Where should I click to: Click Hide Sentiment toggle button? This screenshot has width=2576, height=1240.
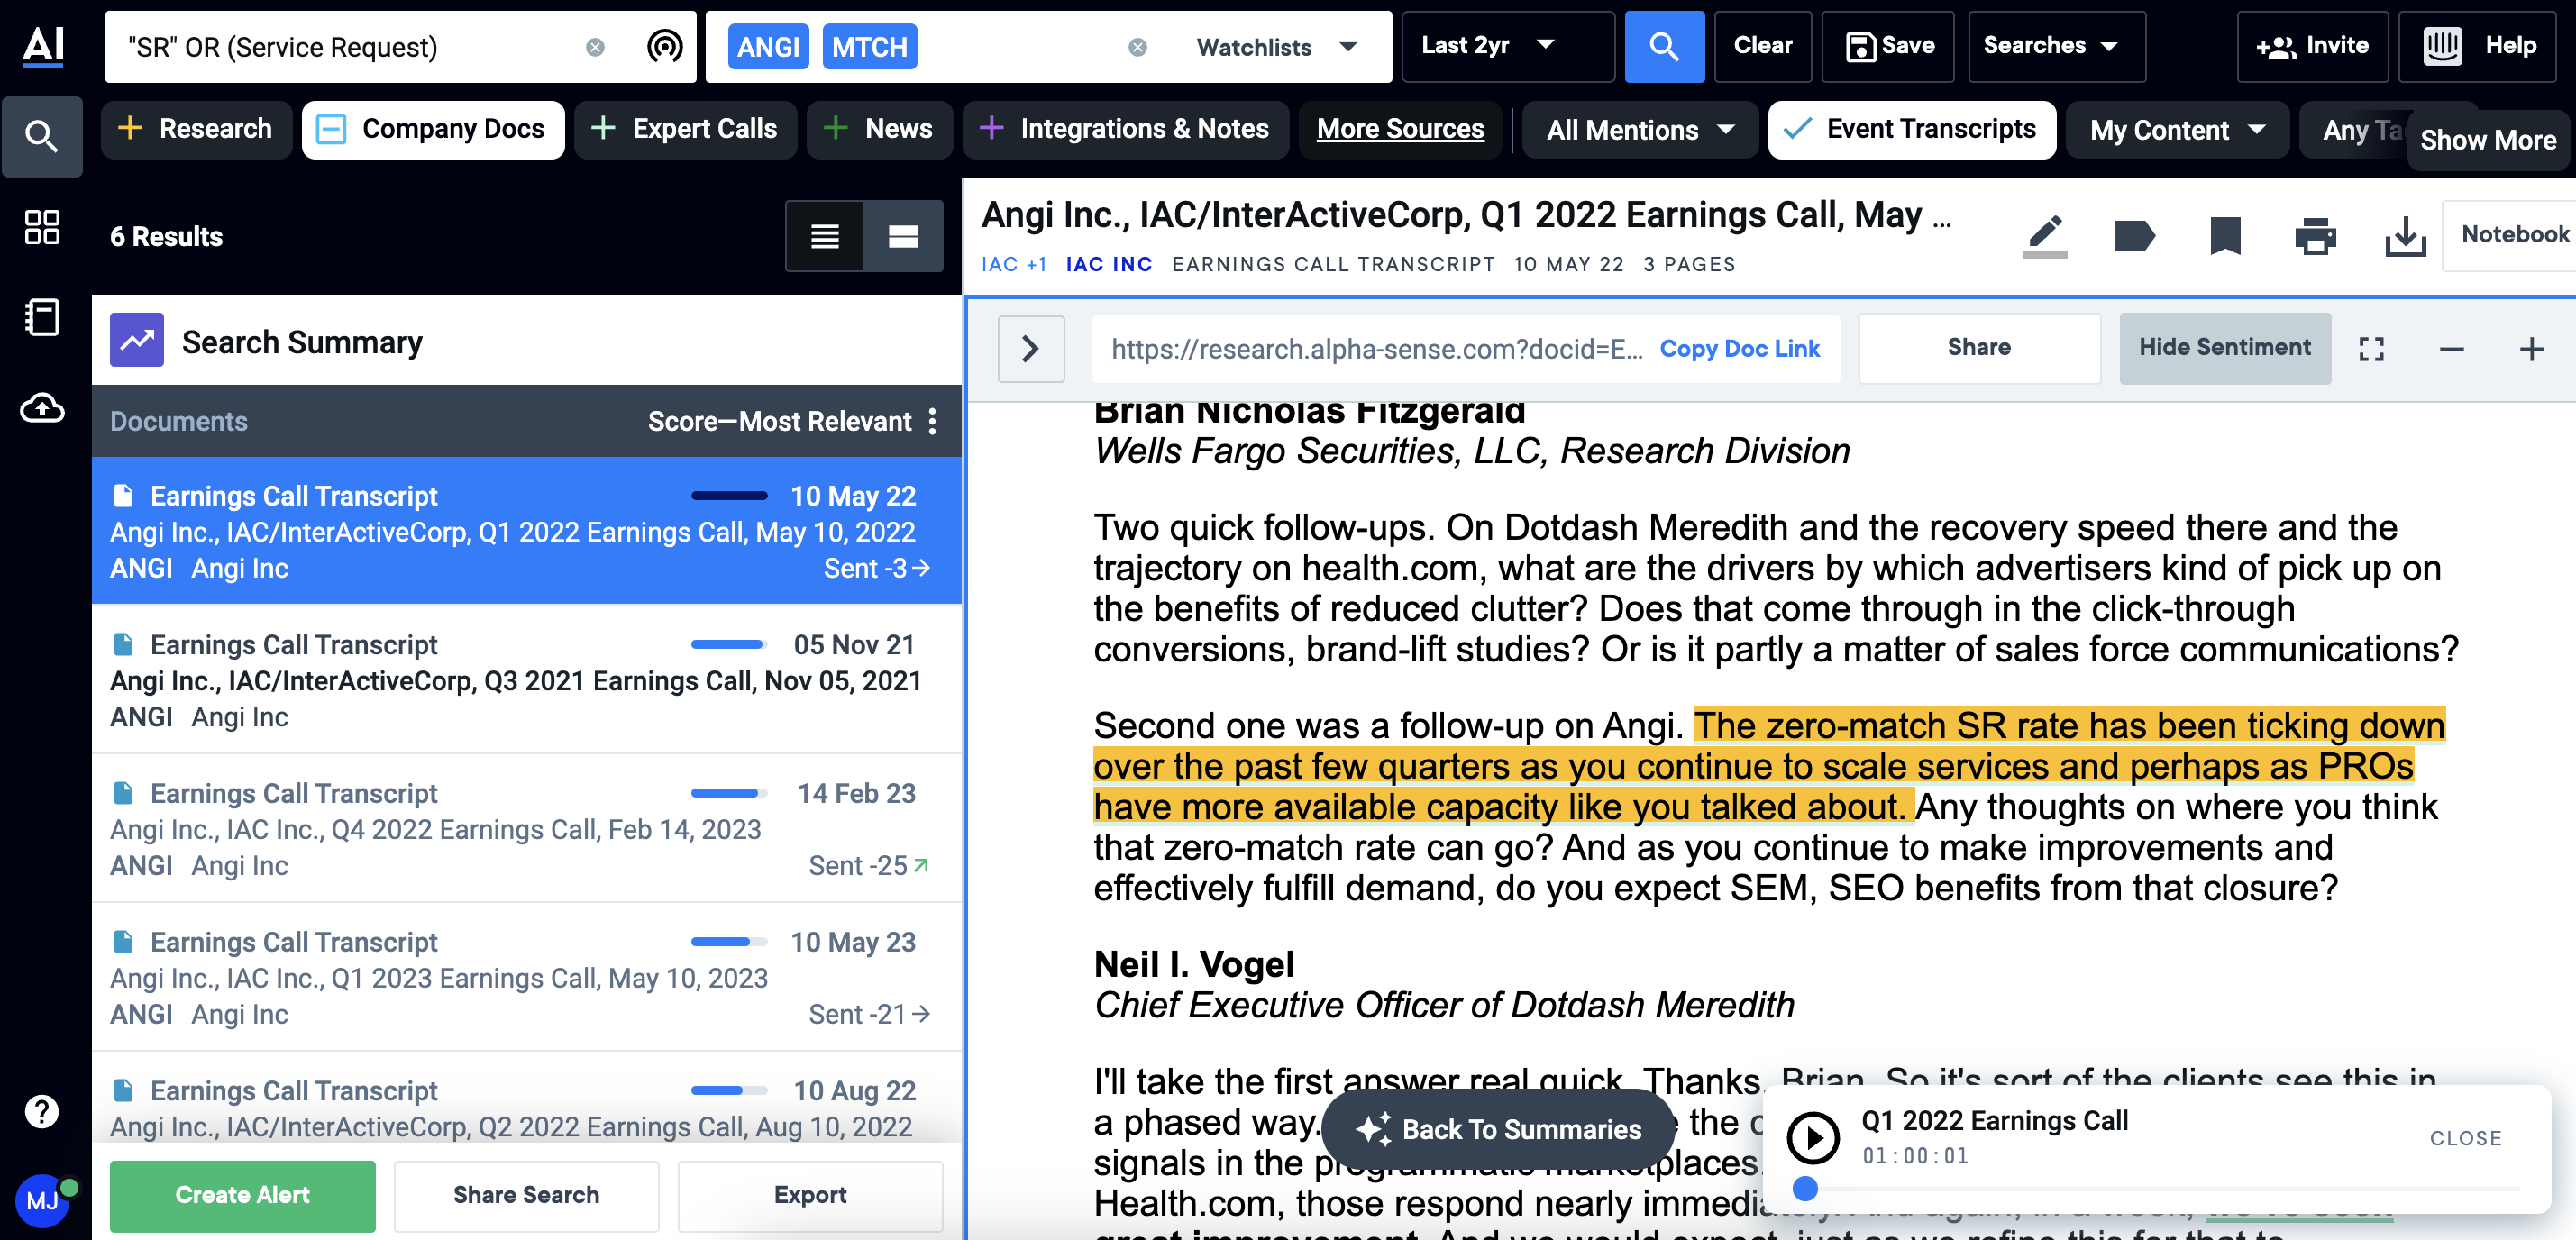coord(2224,347)
